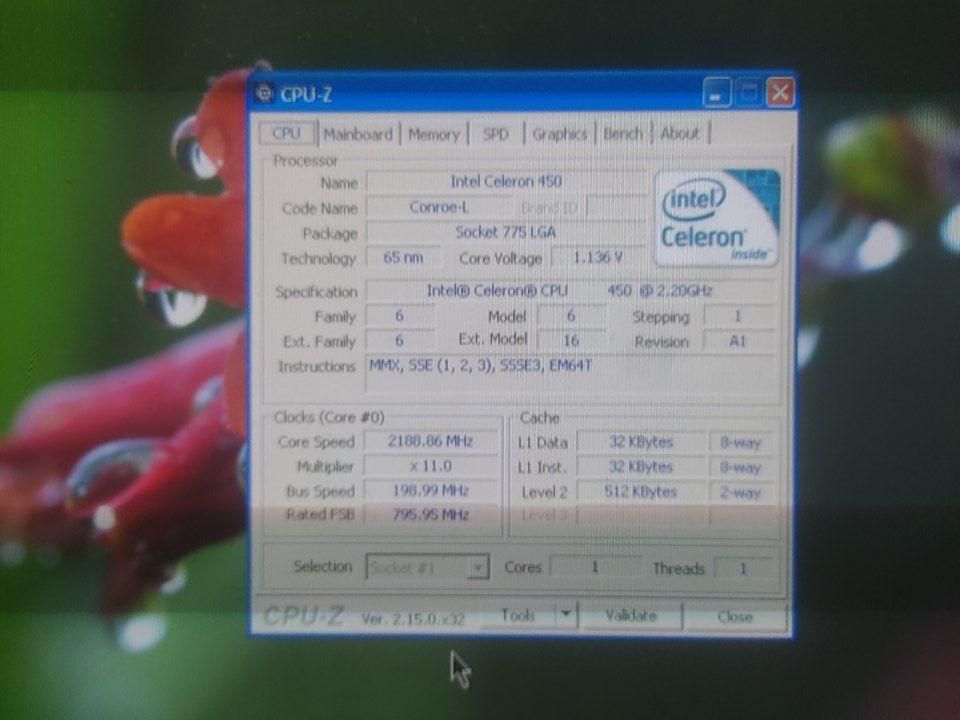Close the CPU-Z window with X

point(780,93)
